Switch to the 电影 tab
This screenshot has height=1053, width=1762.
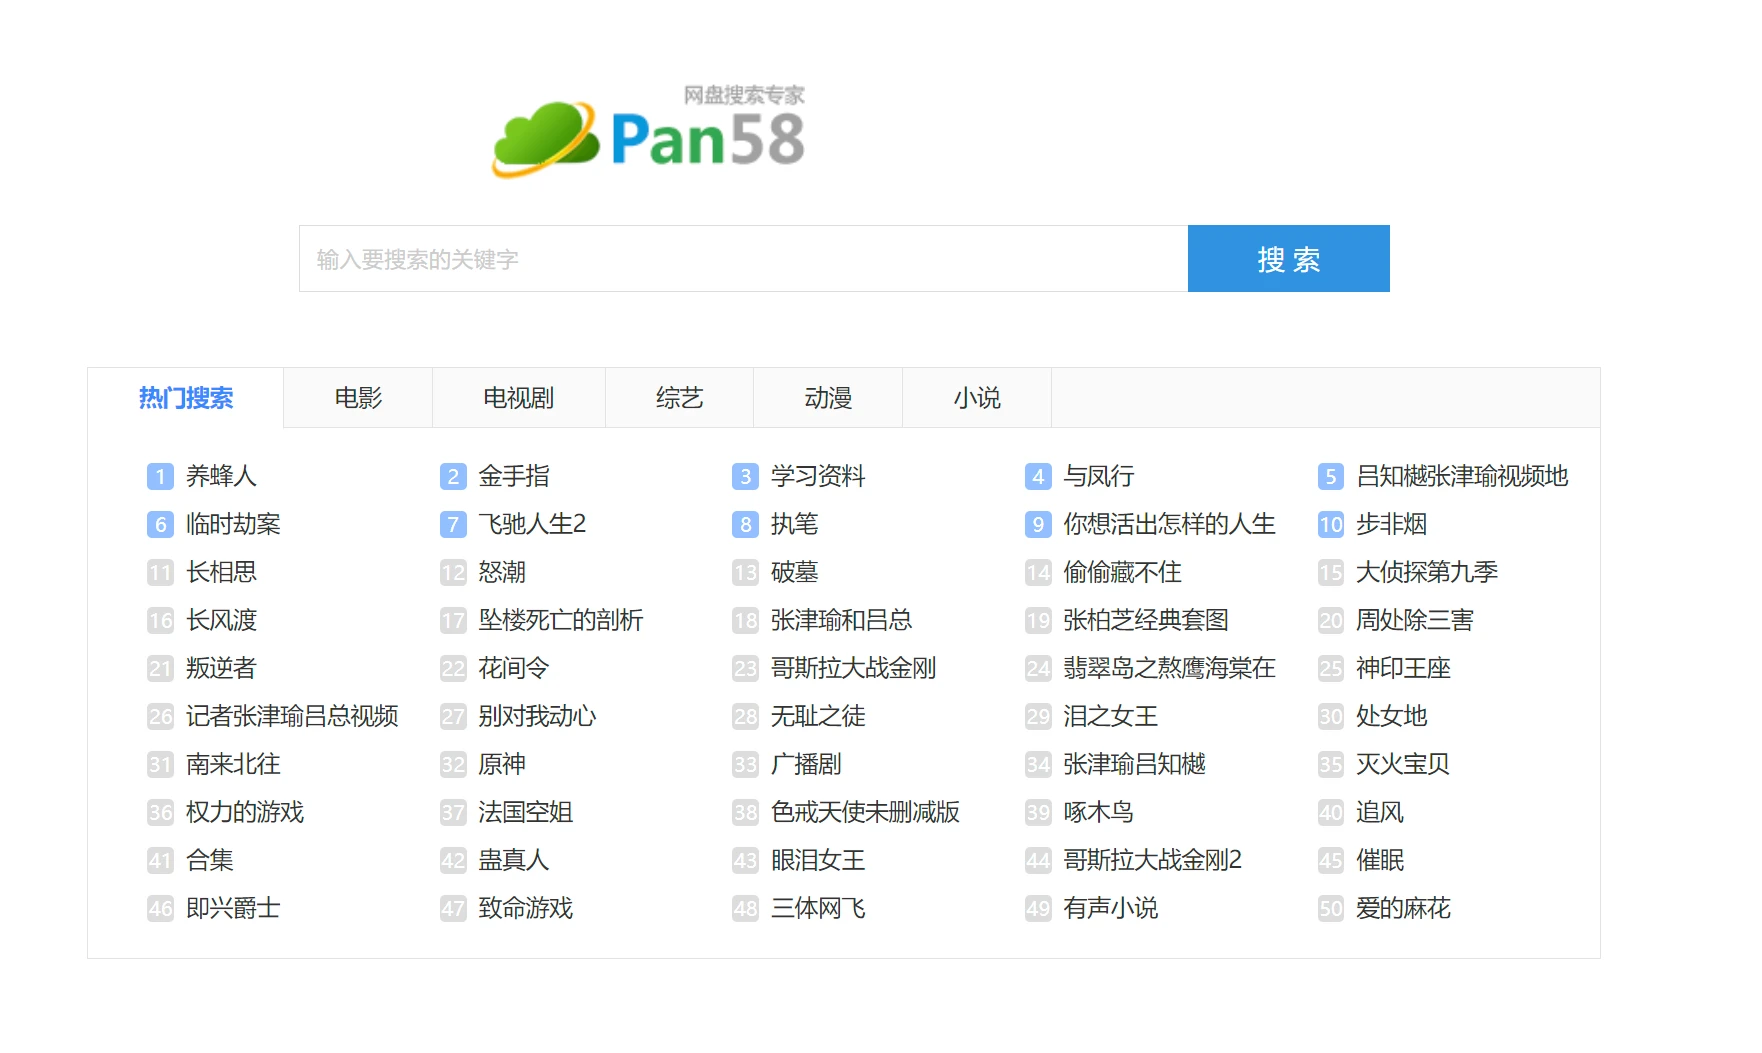358,398
